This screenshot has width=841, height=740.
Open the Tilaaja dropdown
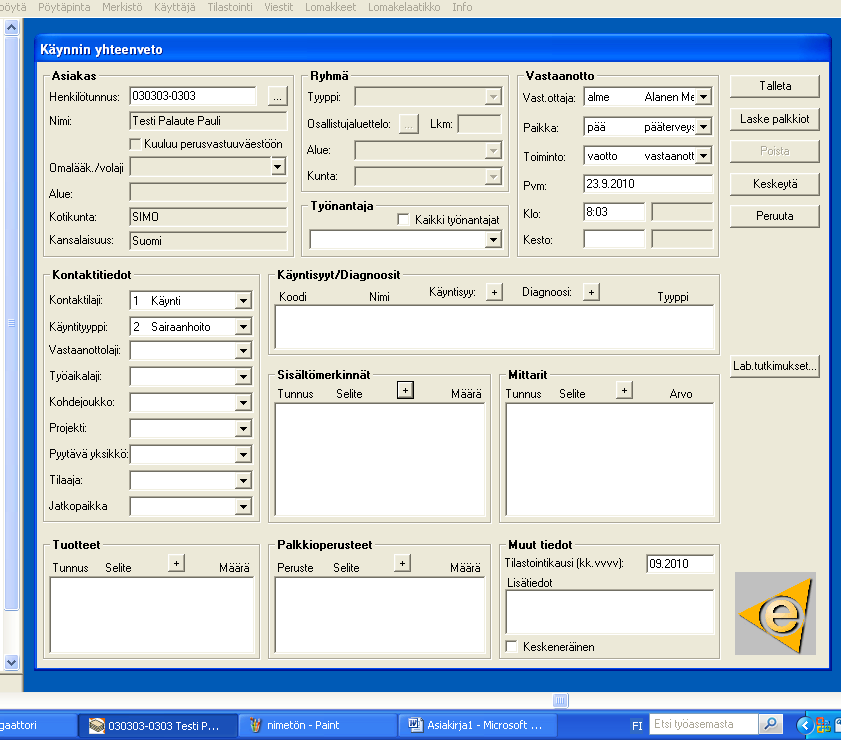click(x=244, y=480)
